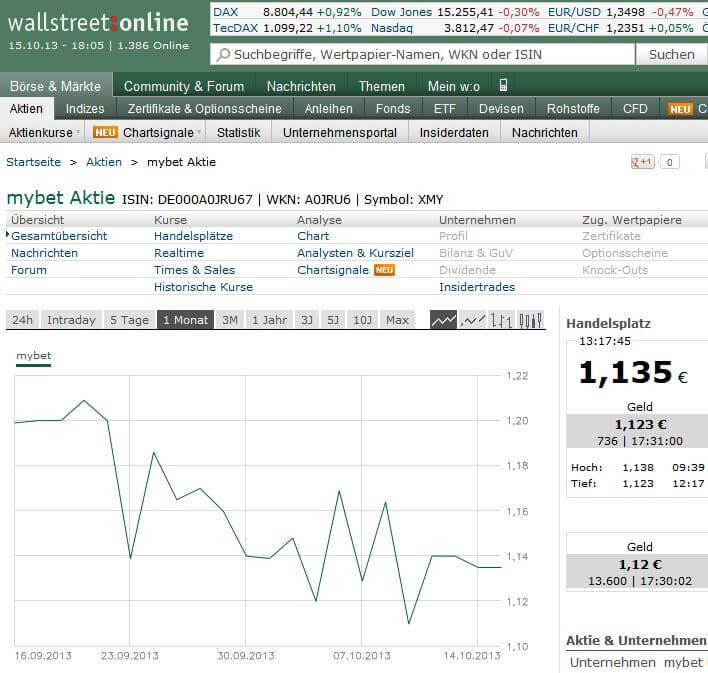Click the Nasdaq ticker link

click(x=392, y=28)
